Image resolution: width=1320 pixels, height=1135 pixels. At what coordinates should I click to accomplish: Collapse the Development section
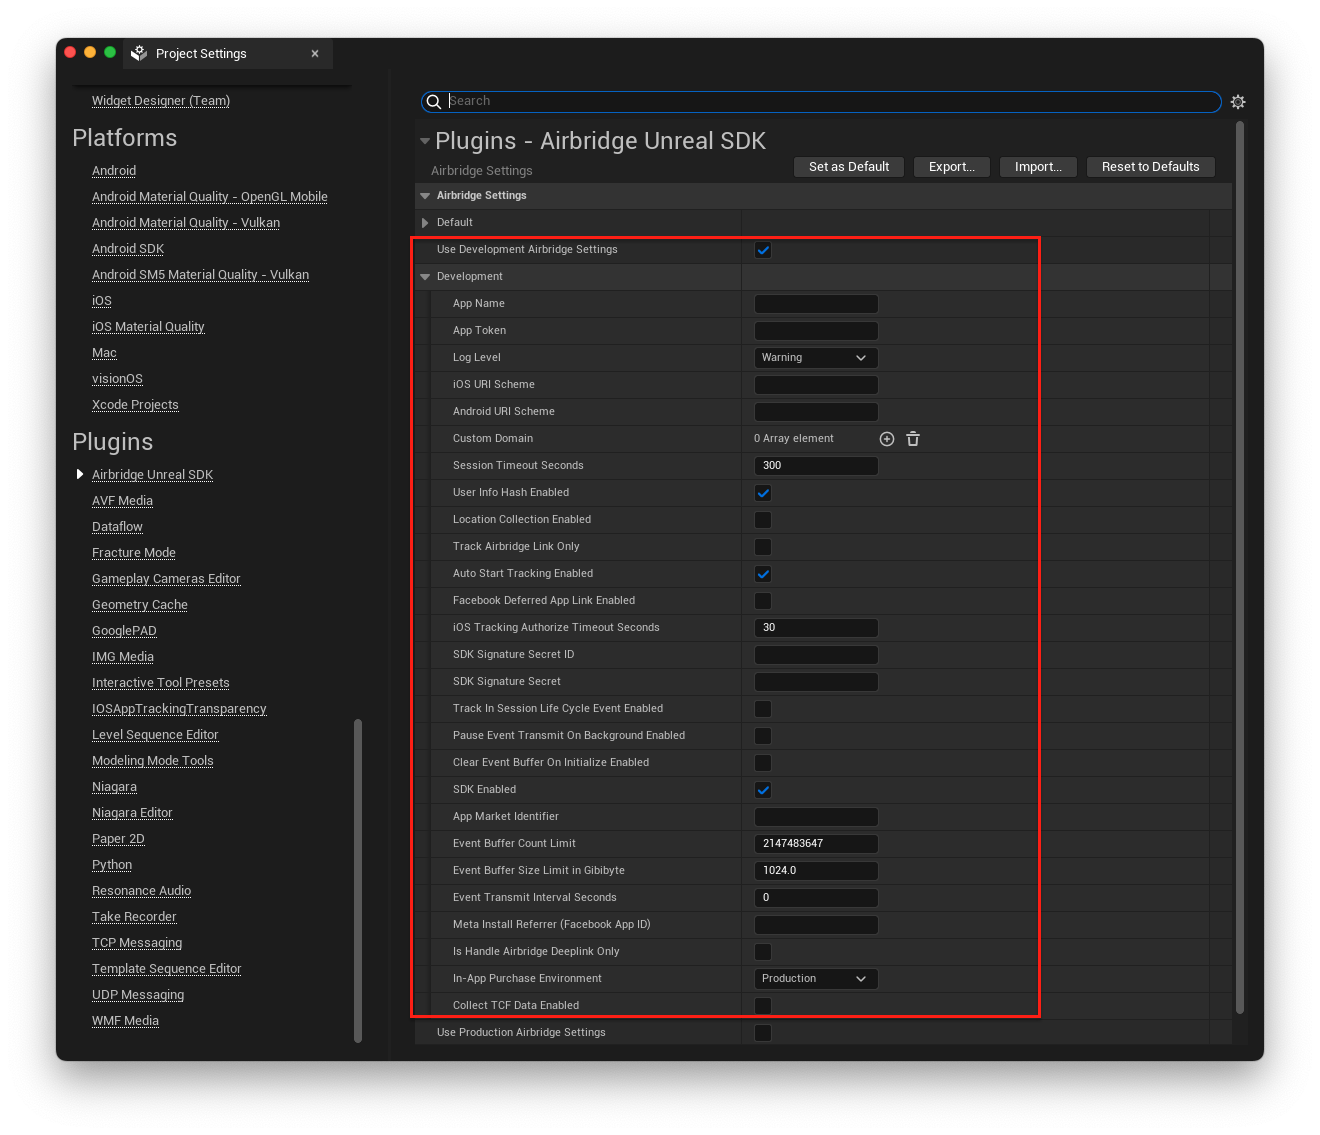pyautogui.click(x=425, y=276)
